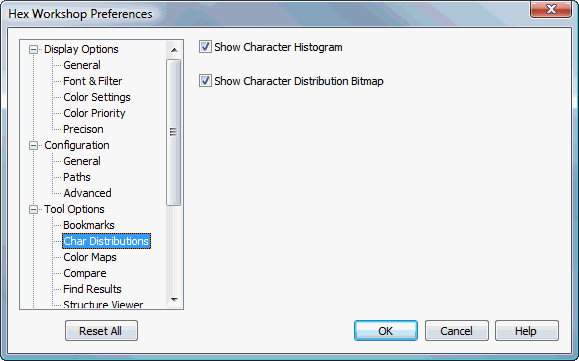This screenshot has height=361, width=579.
Task: Open Font & Filter settings
Action: (x=92, y=81)
